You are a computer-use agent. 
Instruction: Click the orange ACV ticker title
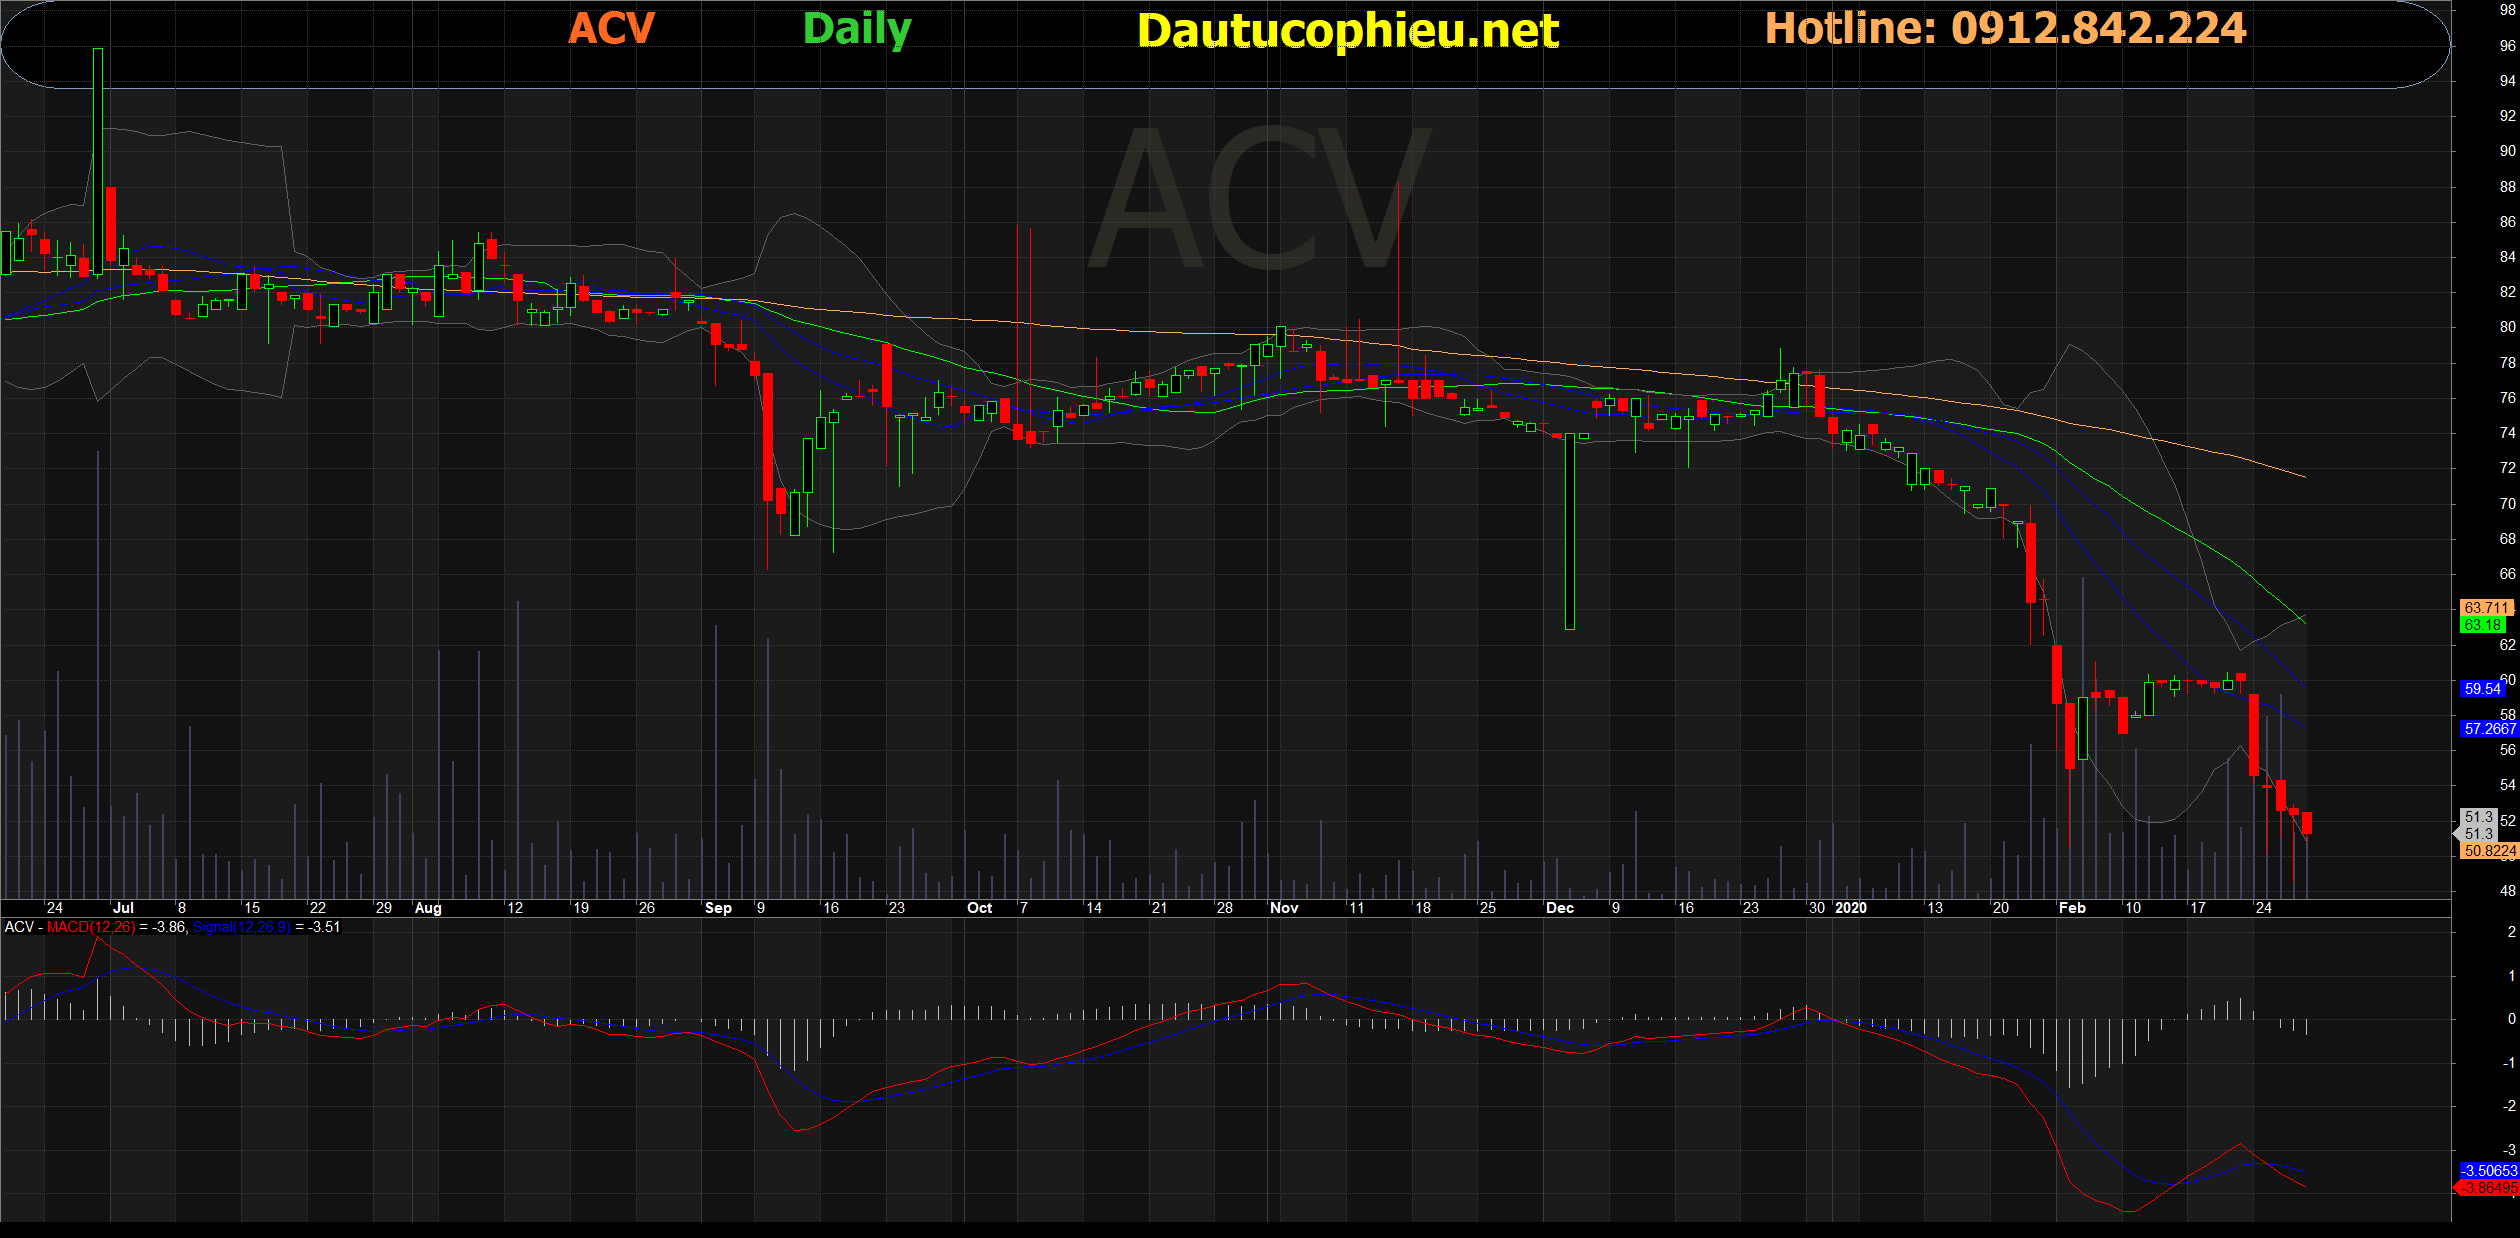(611, 28)
